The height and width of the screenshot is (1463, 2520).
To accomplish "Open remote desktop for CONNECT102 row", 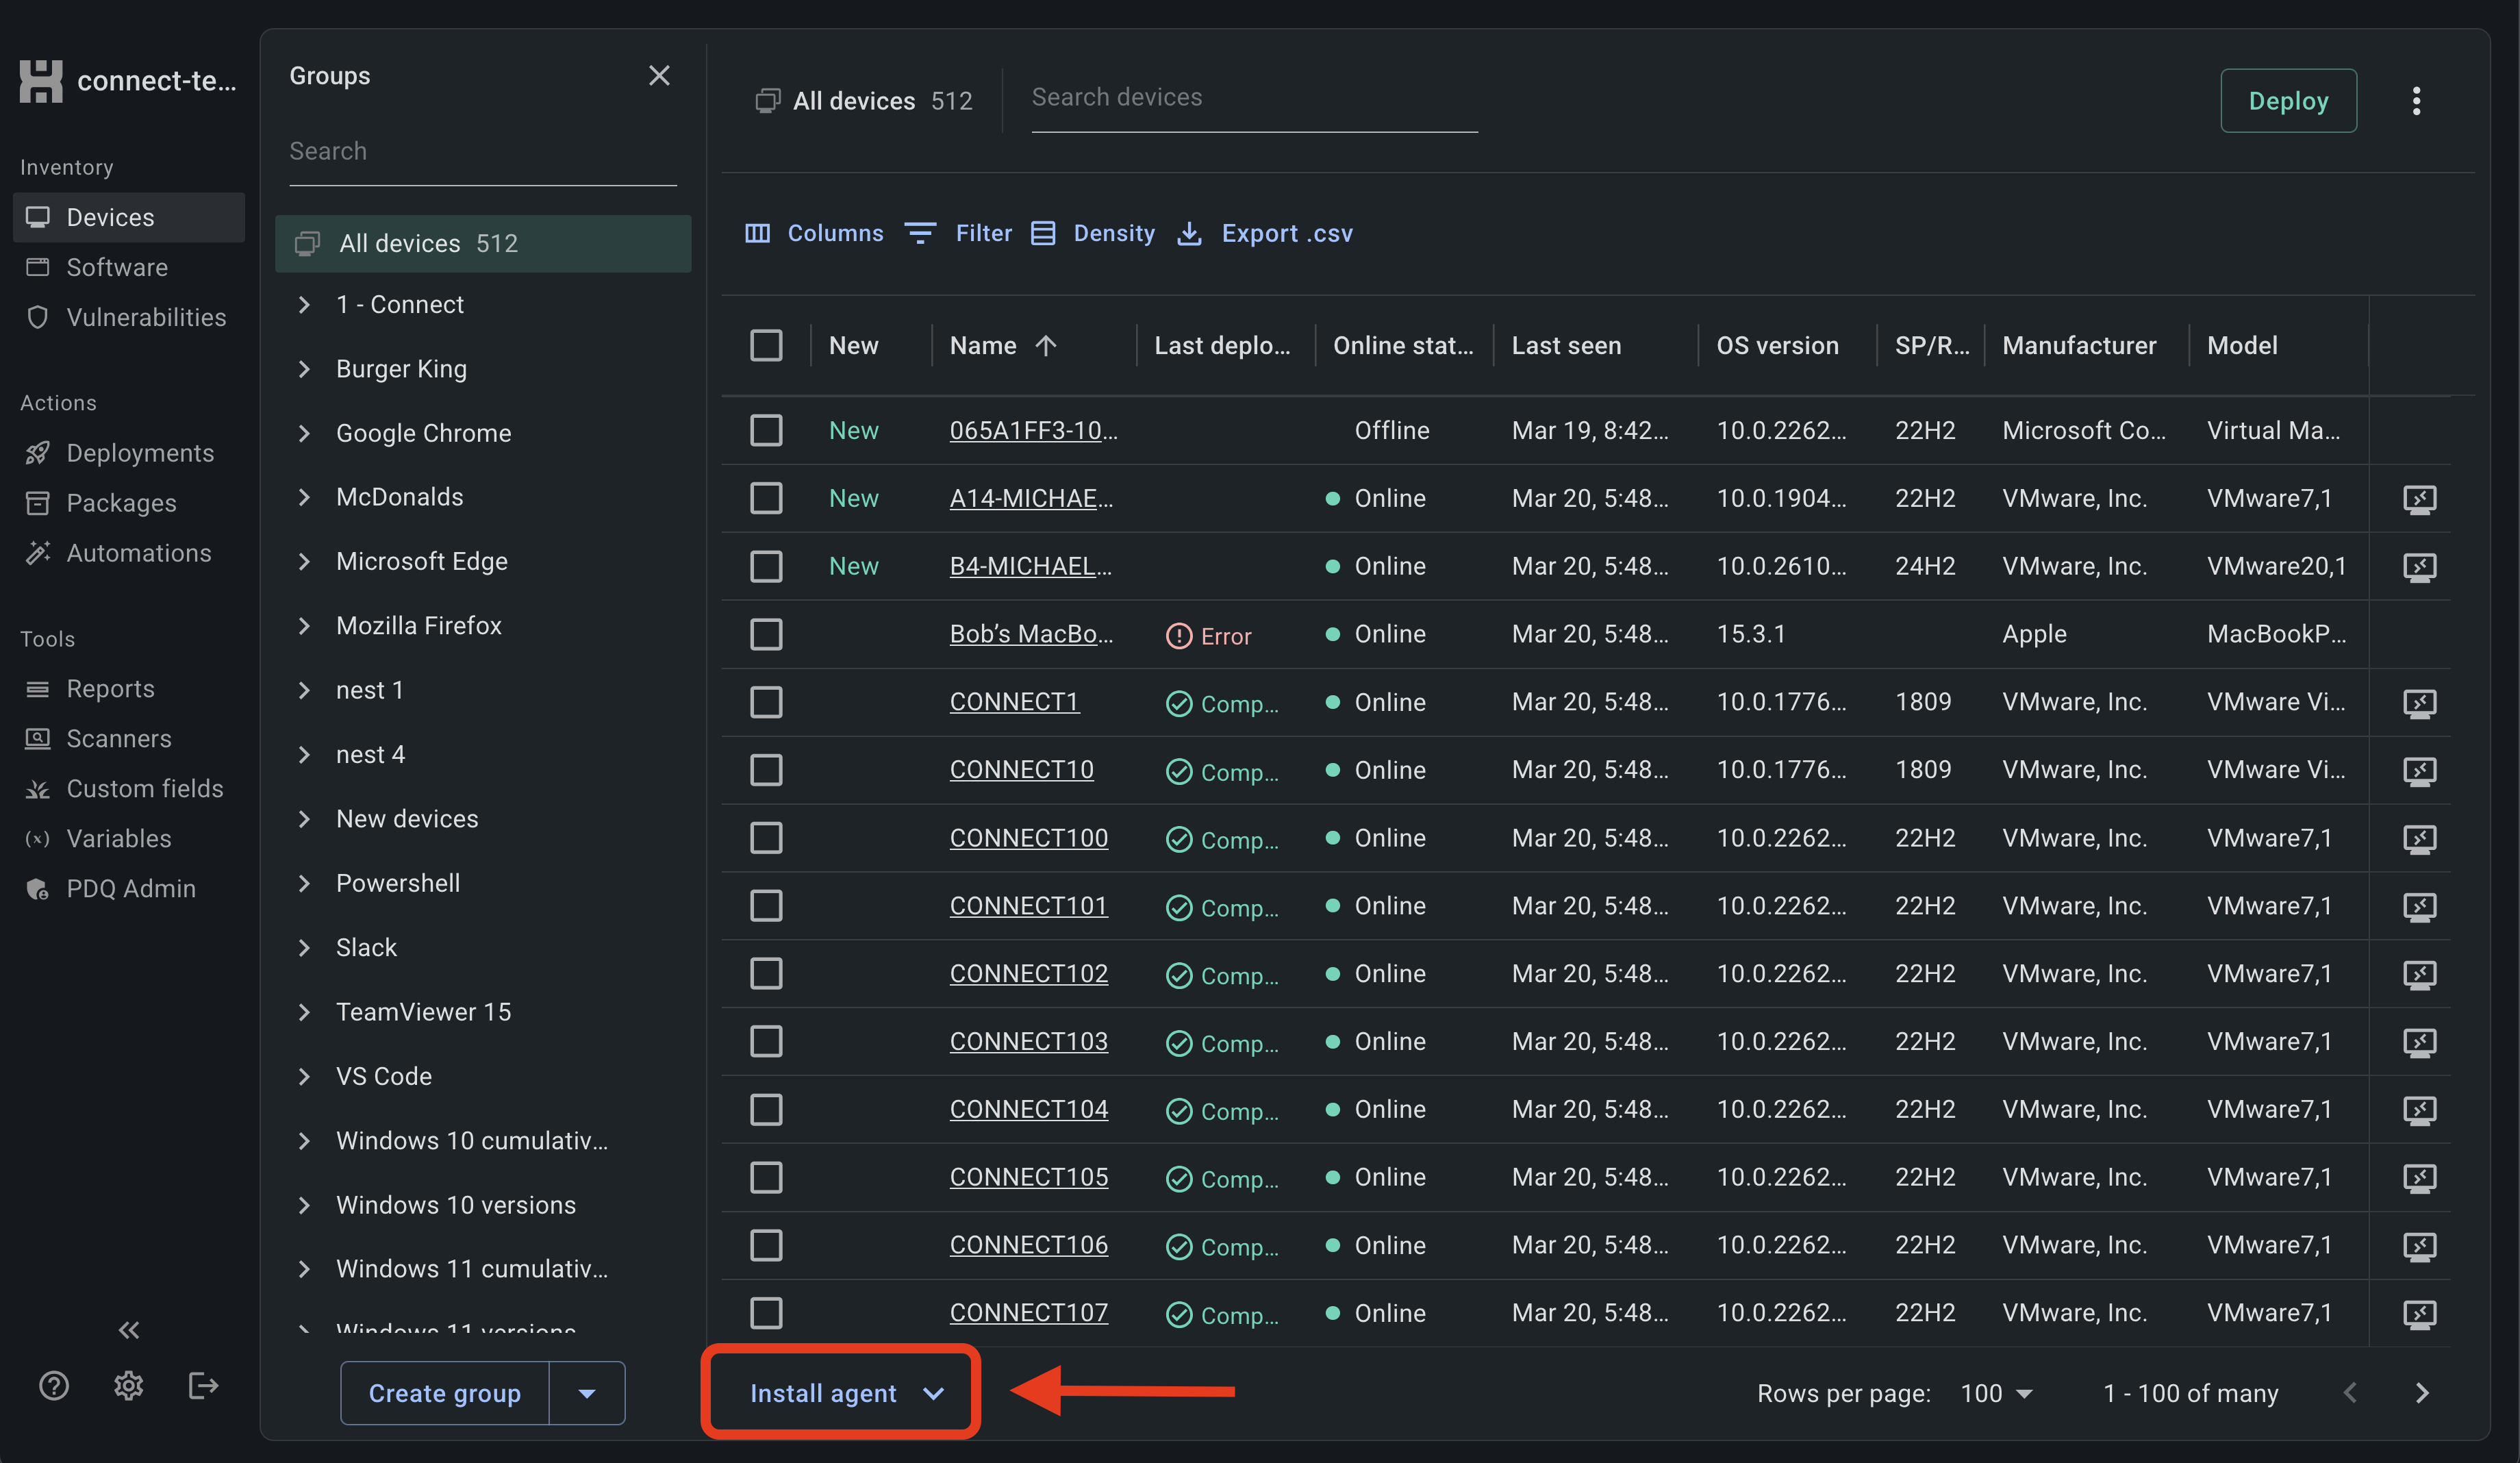I will pyautogui.click(x=2419, y=975).
